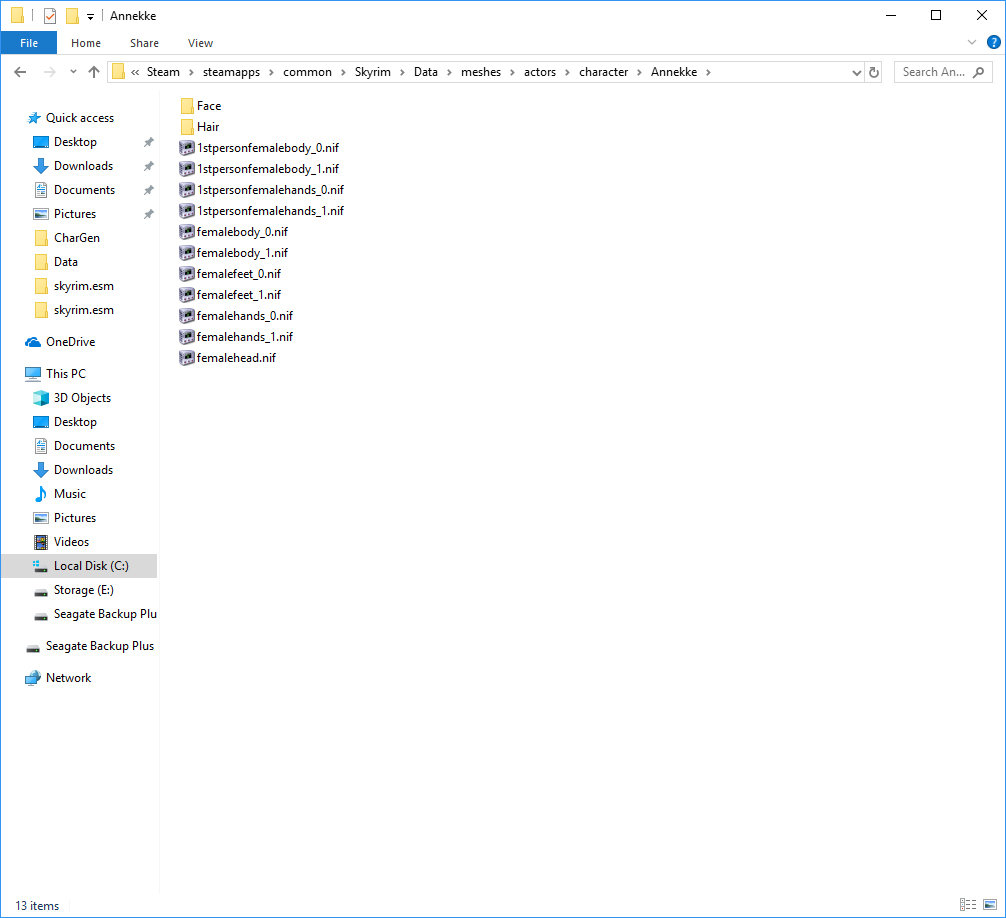The width and height of the screenshot is (1006, 918).
Task: Open Seagate Backup Plus under Network section
Action: [x=90, y=647]
